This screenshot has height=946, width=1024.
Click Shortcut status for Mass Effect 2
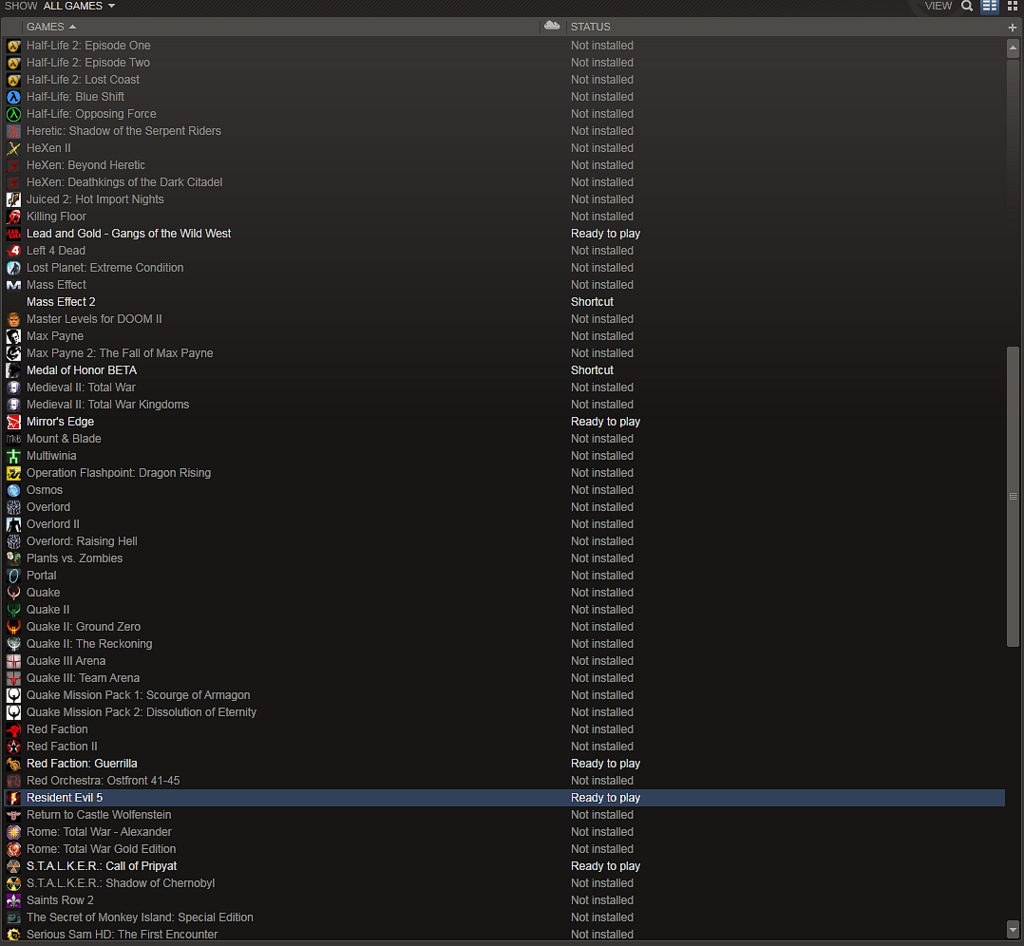pyautogui.click(x=592, y=302)
